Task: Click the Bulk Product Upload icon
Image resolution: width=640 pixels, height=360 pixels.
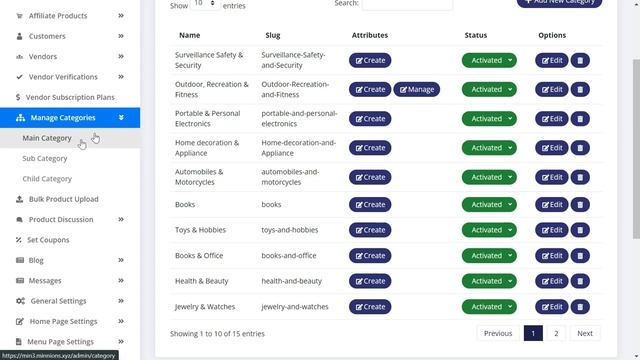Action: click(x=19, y=199)
